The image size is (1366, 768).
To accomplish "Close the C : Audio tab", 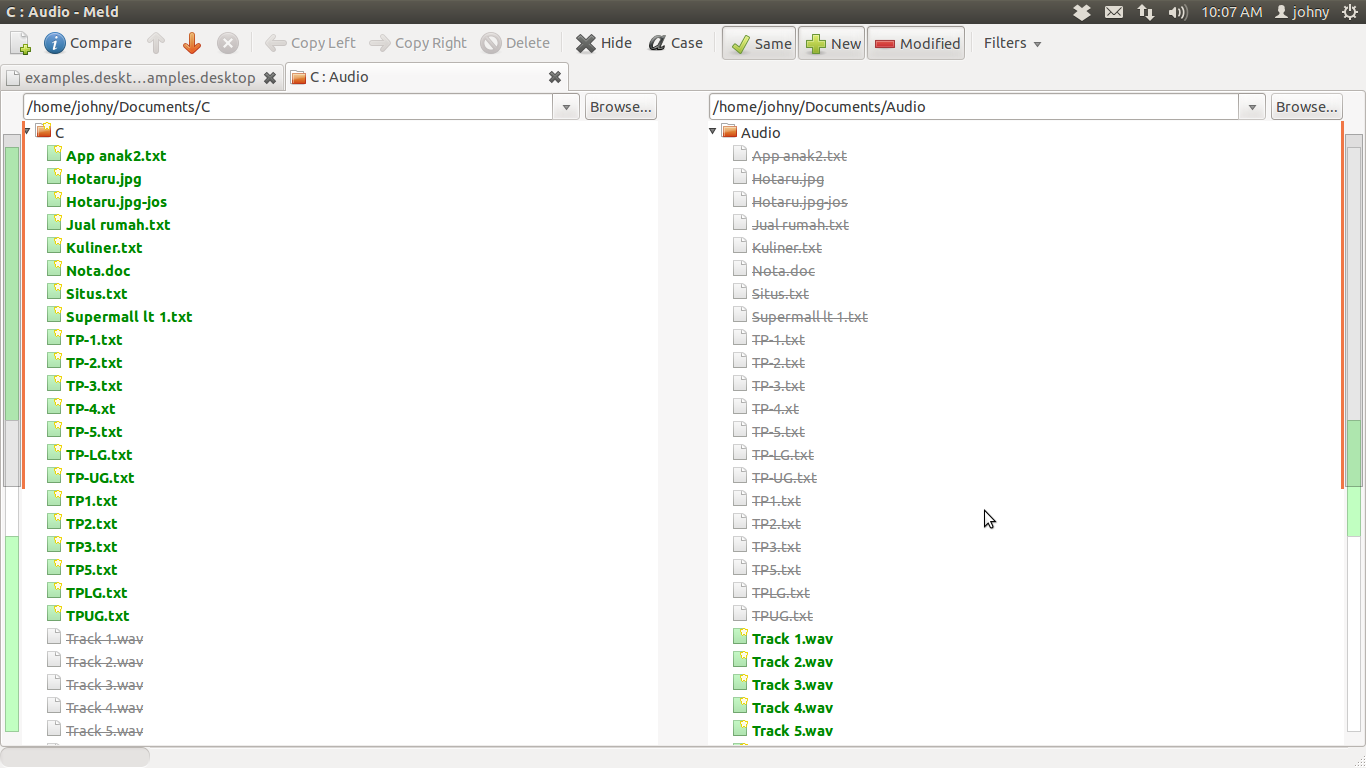I will tap(555, 77).
